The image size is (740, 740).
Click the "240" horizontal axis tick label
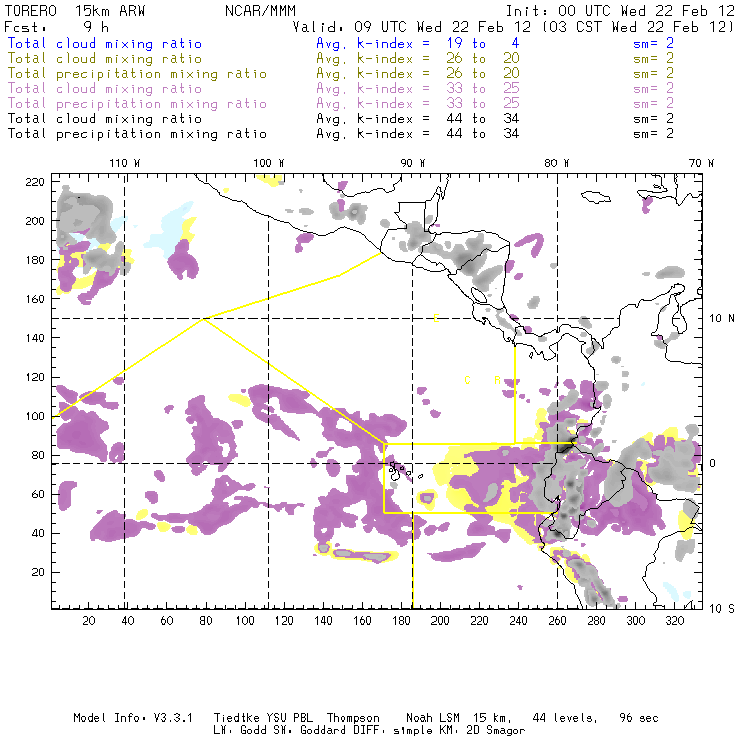point(518,621)
